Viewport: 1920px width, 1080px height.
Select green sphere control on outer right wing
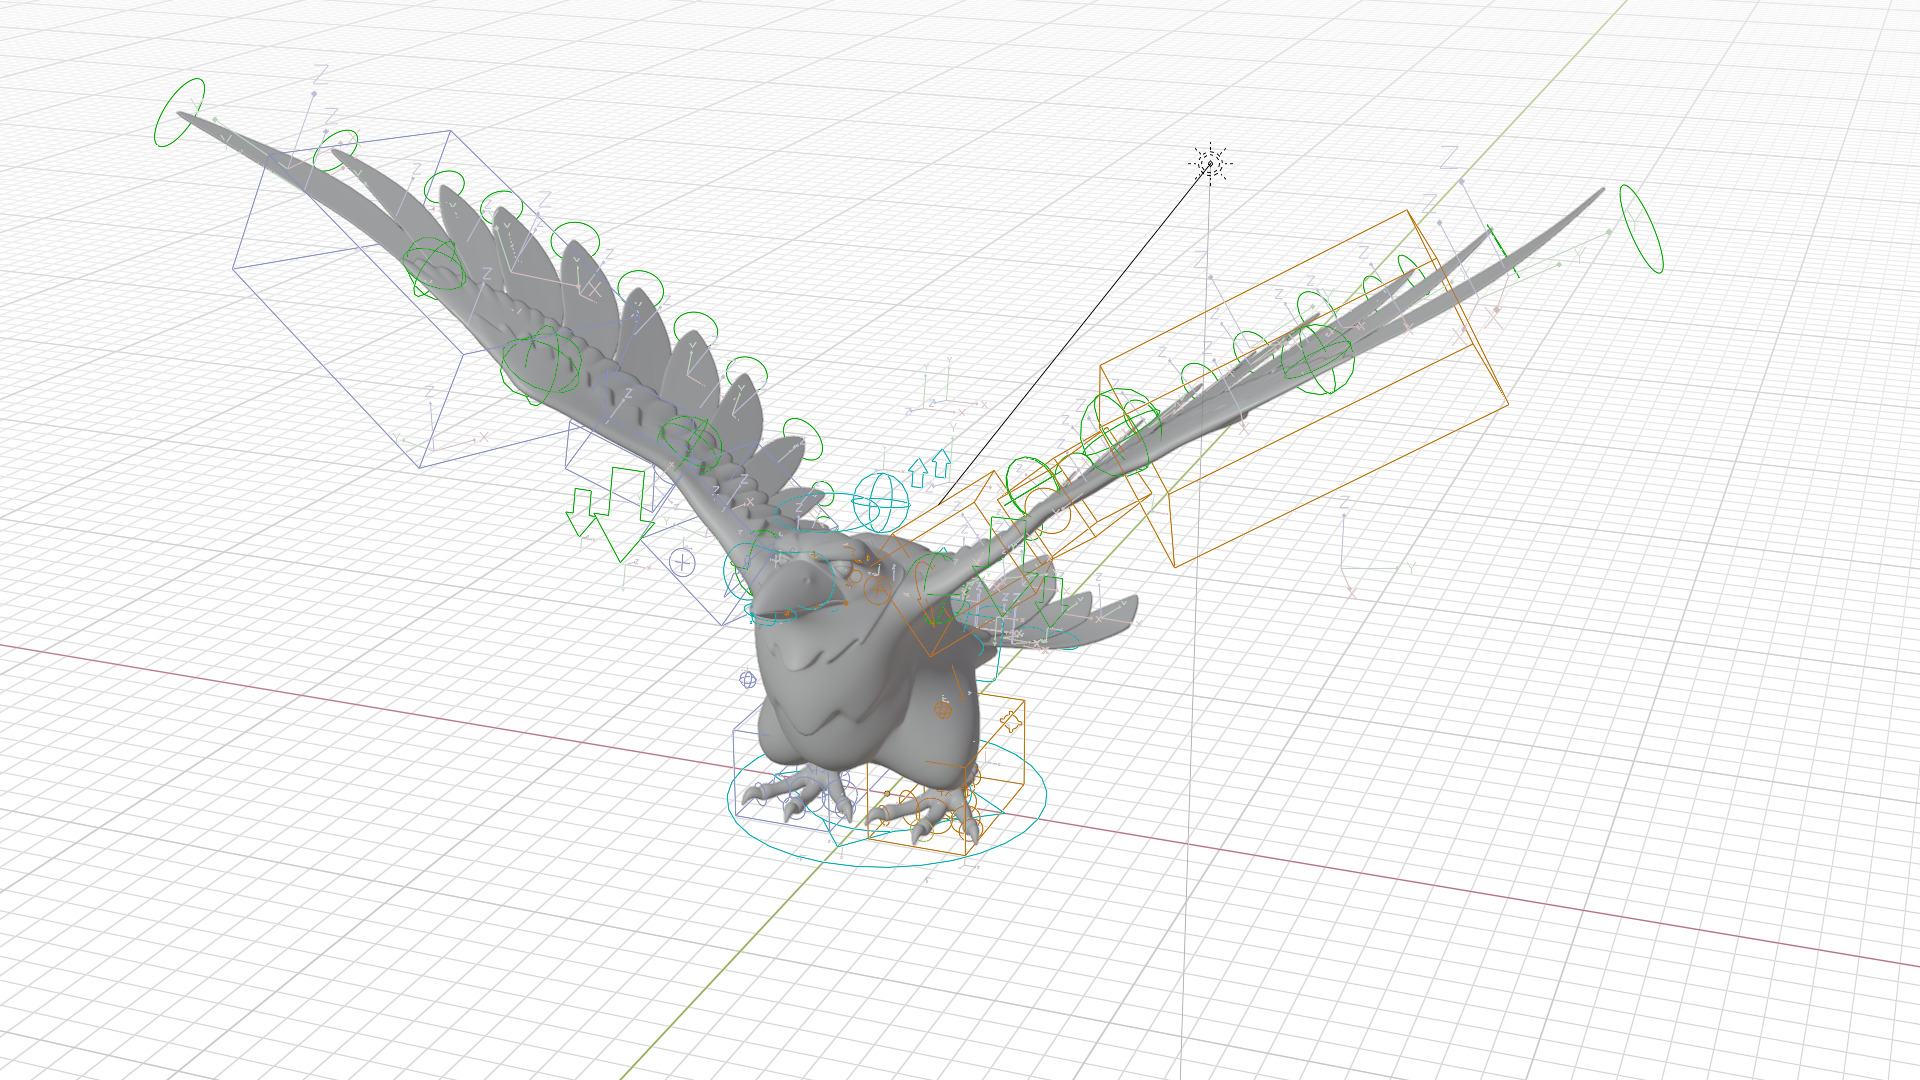click(x=1317, y=359)
